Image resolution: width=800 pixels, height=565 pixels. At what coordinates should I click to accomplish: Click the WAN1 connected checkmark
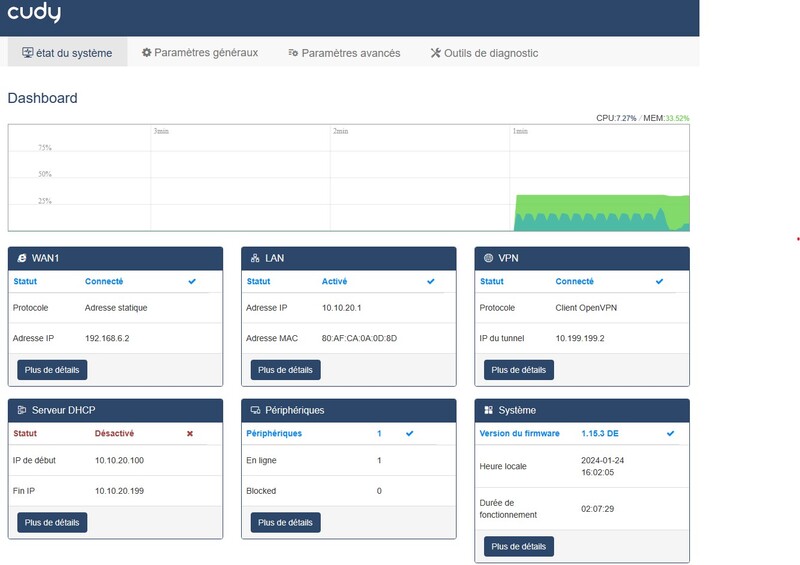pyautogui.click(x=192, y=282)
